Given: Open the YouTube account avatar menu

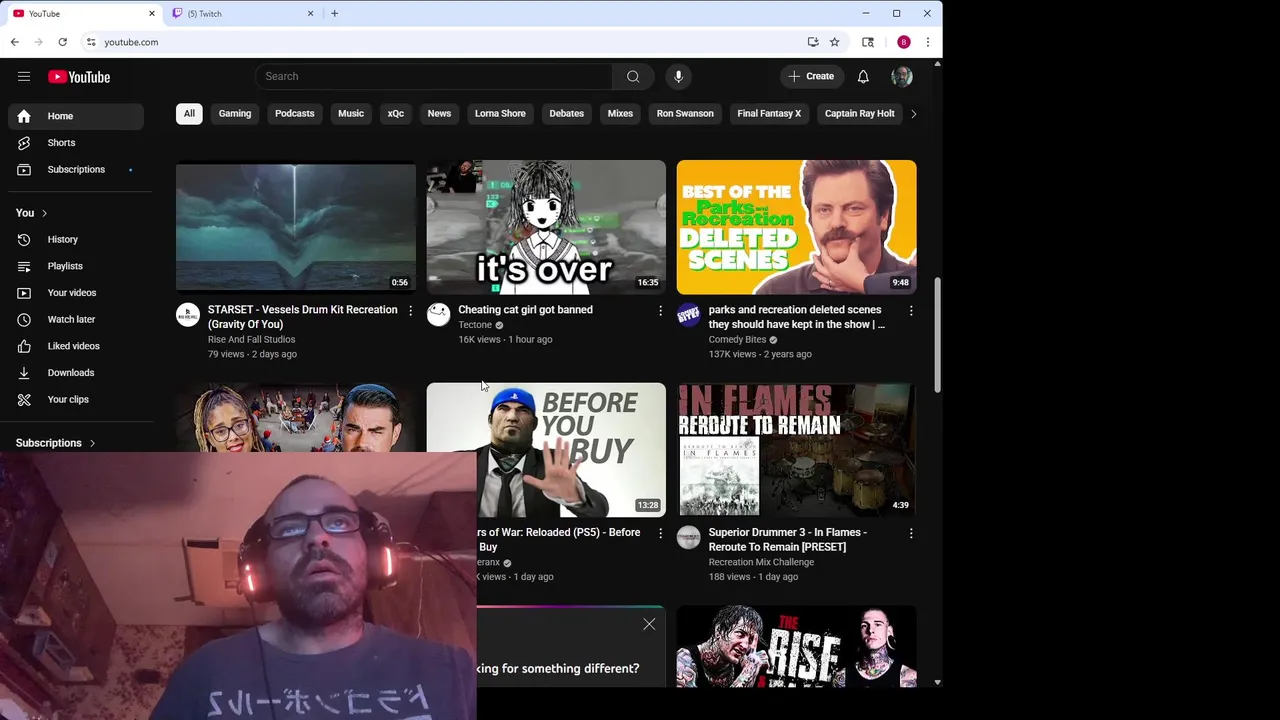Looking at the screenshot, I should 902,77.
